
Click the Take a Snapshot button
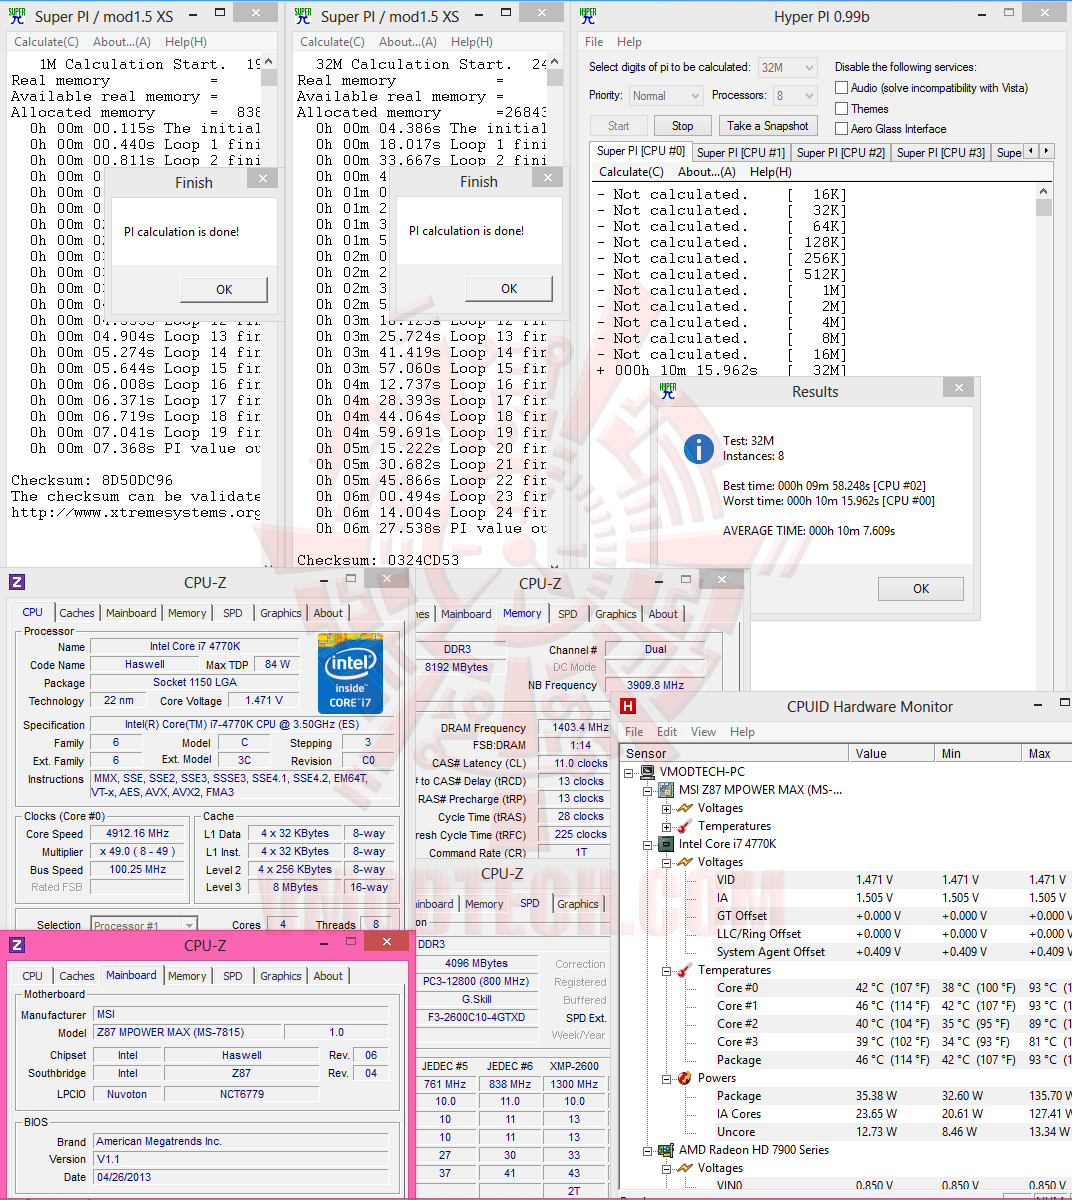click(768, 126)
